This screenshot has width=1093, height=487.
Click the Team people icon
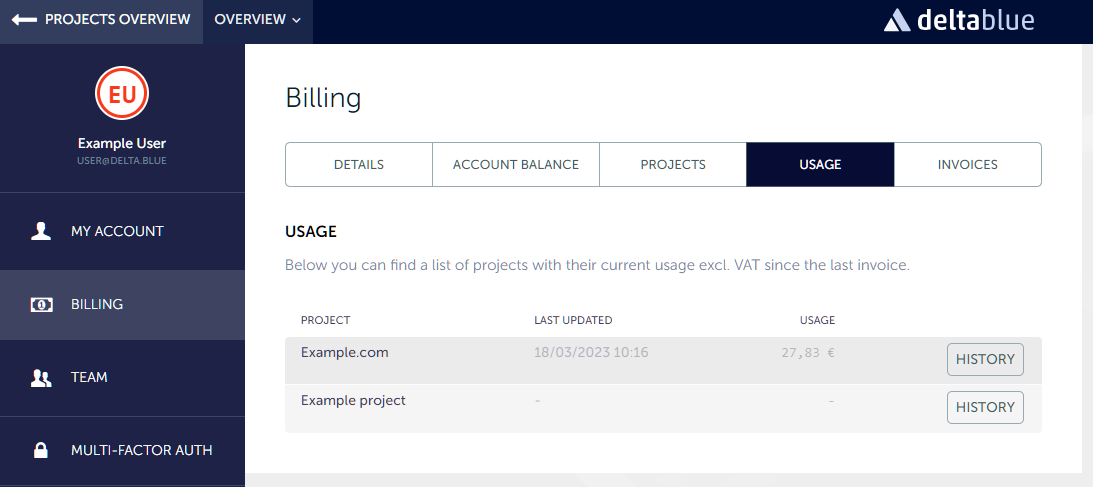(41, 378)
